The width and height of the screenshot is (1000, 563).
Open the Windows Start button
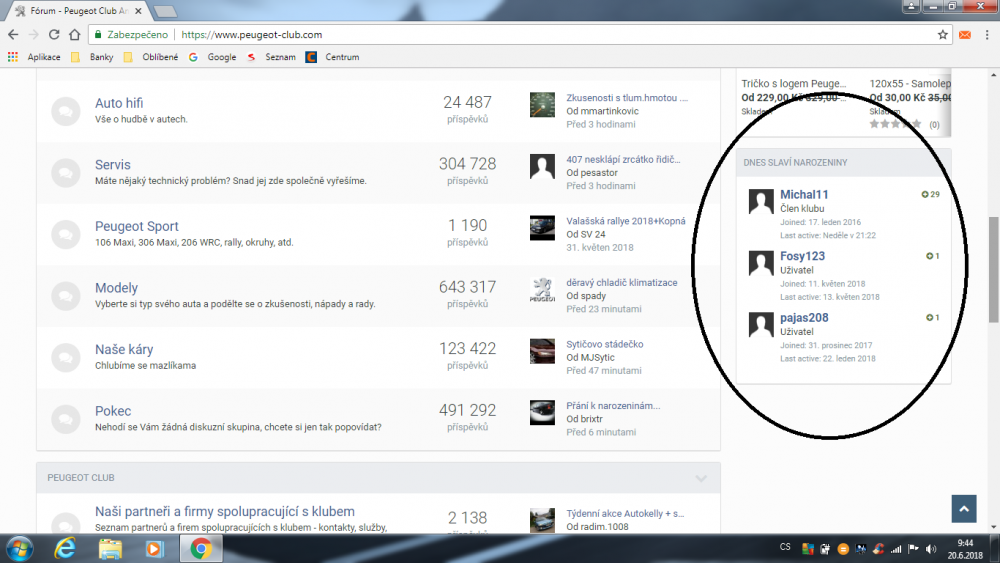coord(20,548)
